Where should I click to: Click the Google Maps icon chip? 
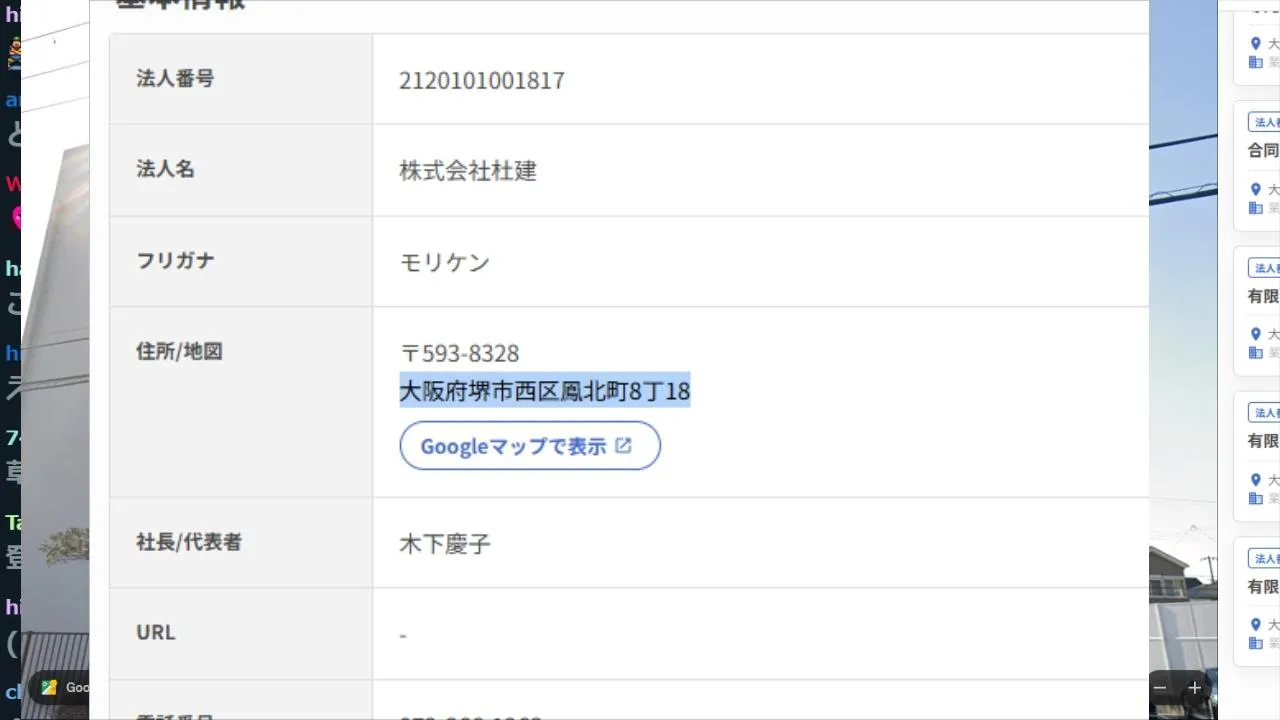click(x=50, y=687)
